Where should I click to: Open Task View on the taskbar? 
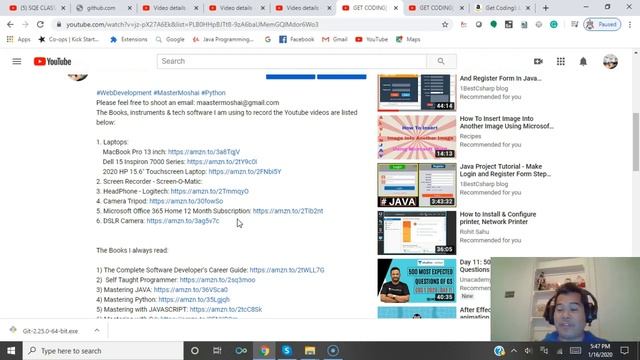(x=217, y=351)
